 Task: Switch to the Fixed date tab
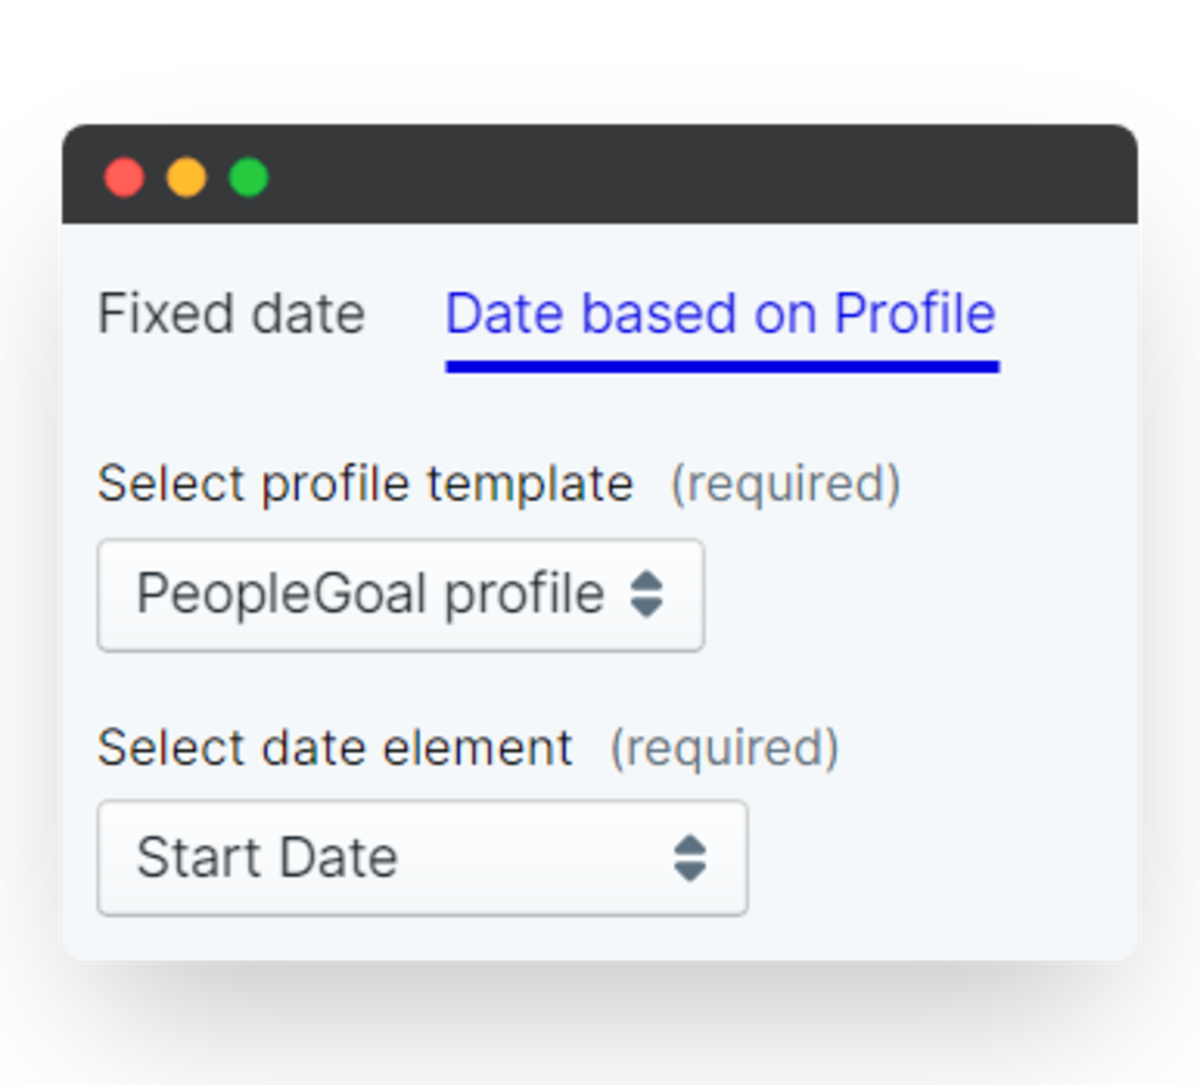tap(231, 314)
